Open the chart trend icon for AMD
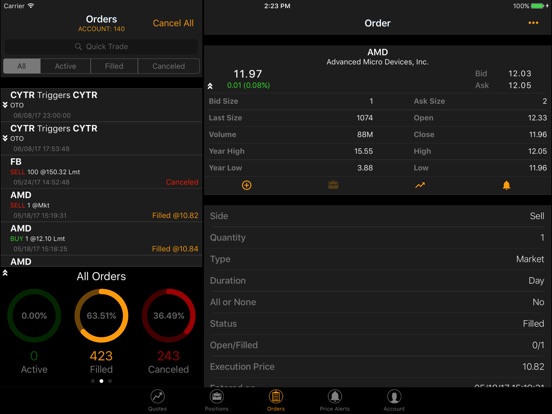This screenshot has width=552, height=414. coord(420,185)
